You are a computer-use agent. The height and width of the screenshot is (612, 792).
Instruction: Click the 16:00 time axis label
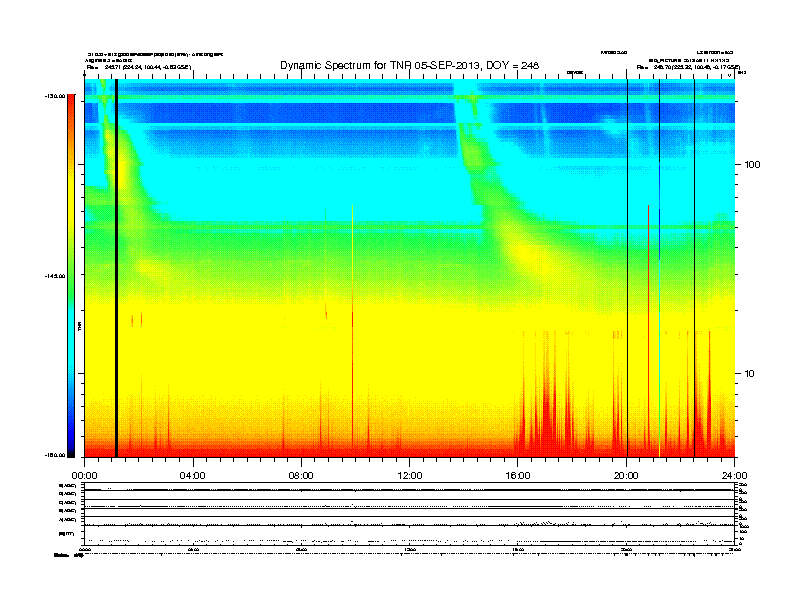coord(518,476)
